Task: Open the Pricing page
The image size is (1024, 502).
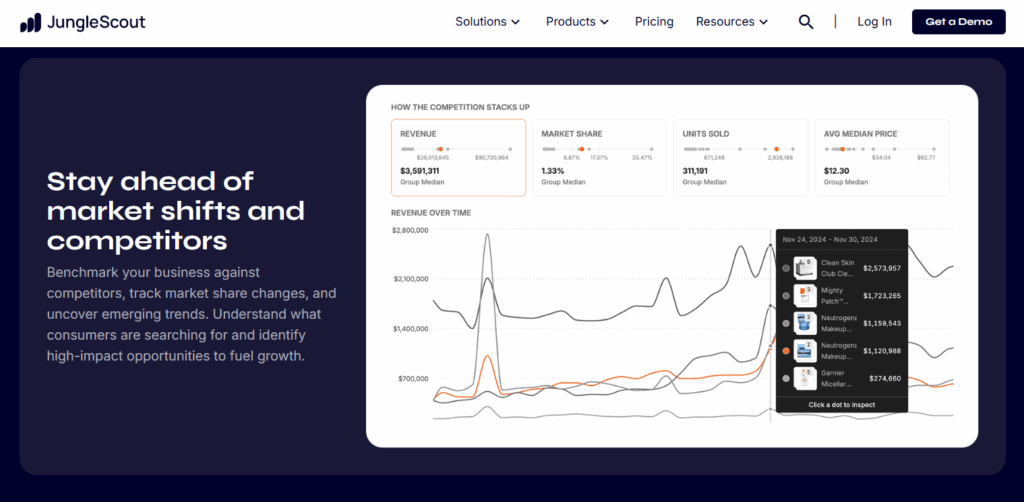Action: [654, 22]
